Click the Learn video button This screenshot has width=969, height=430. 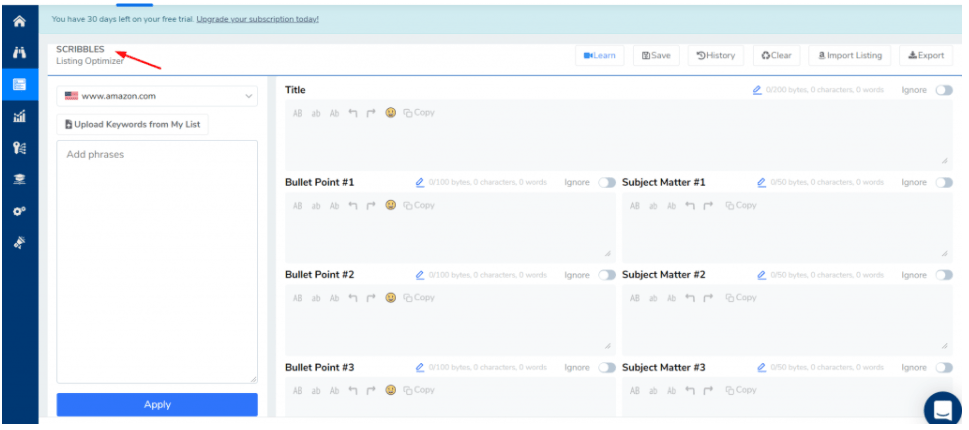point(599,56)
